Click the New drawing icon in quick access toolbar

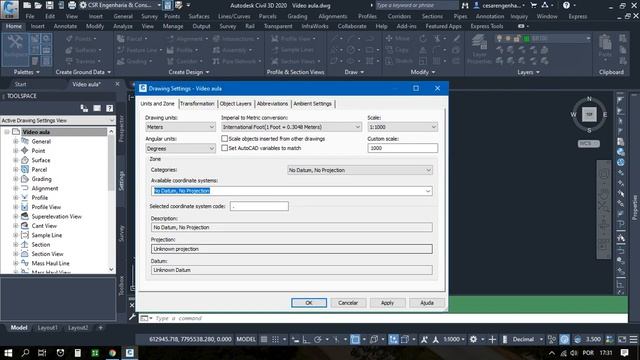[x=27, y=5]
